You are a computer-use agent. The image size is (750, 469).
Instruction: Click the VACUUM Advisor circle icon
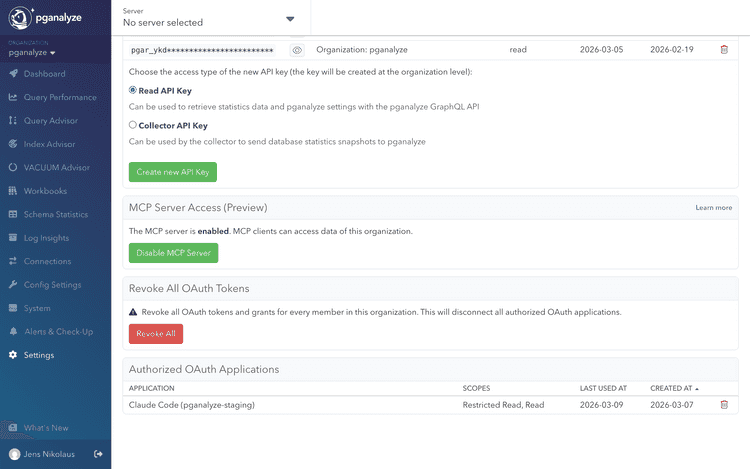point(13,167)
